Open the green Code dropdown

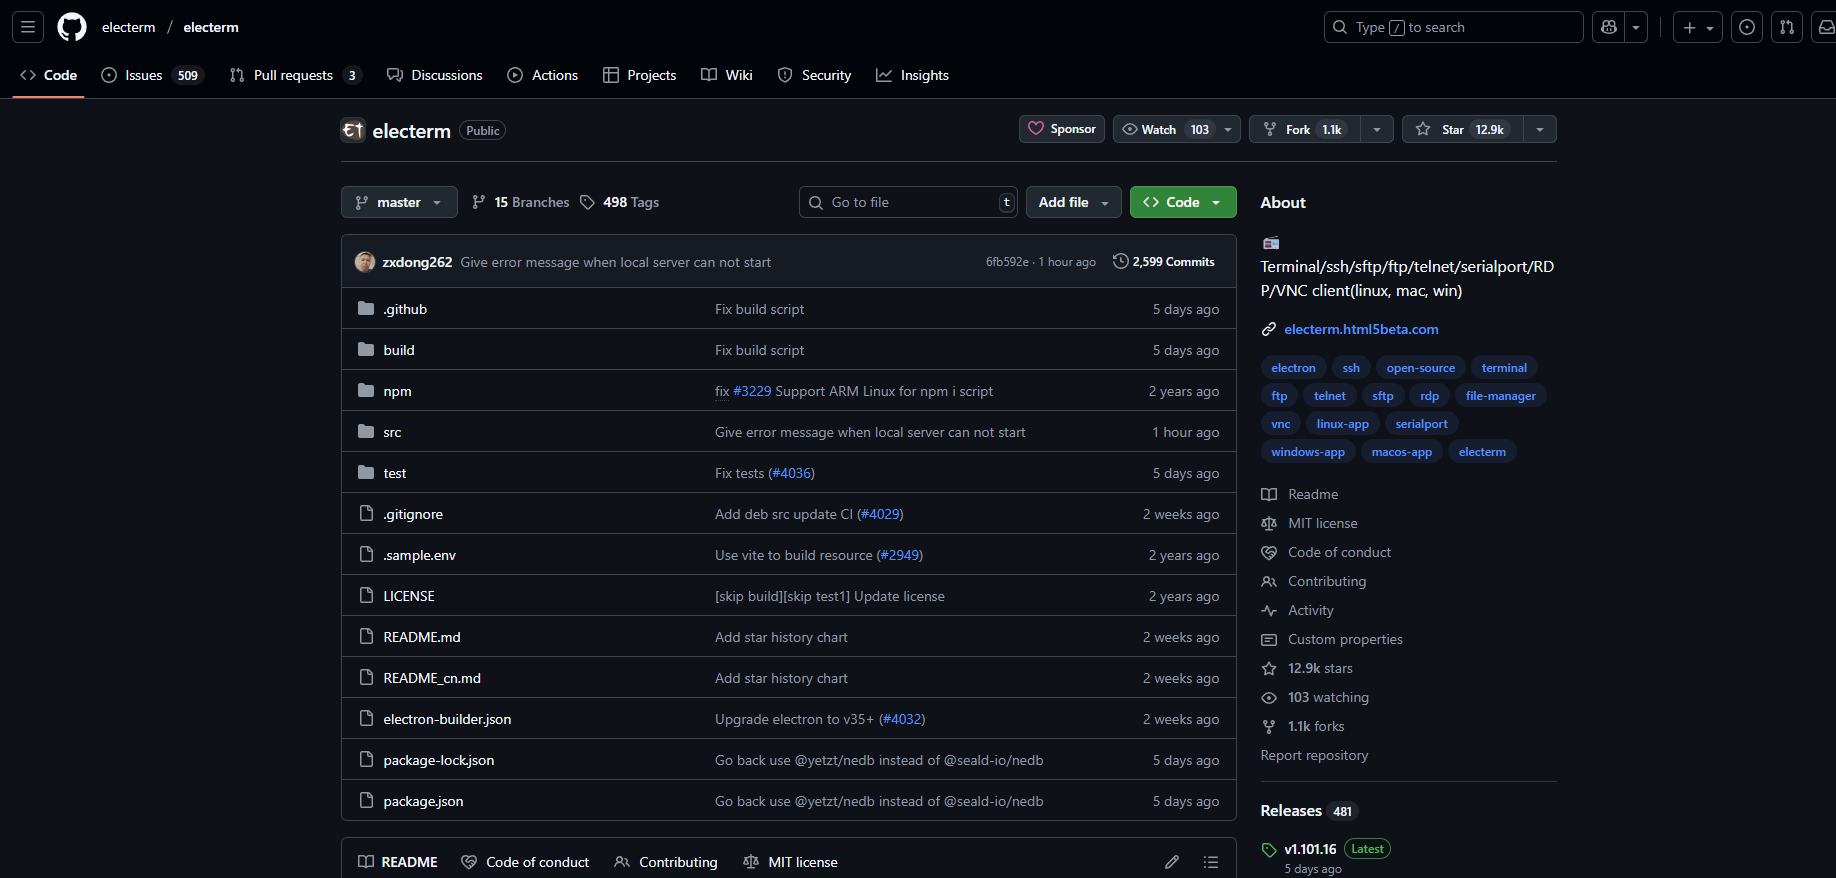point(1183,202)
